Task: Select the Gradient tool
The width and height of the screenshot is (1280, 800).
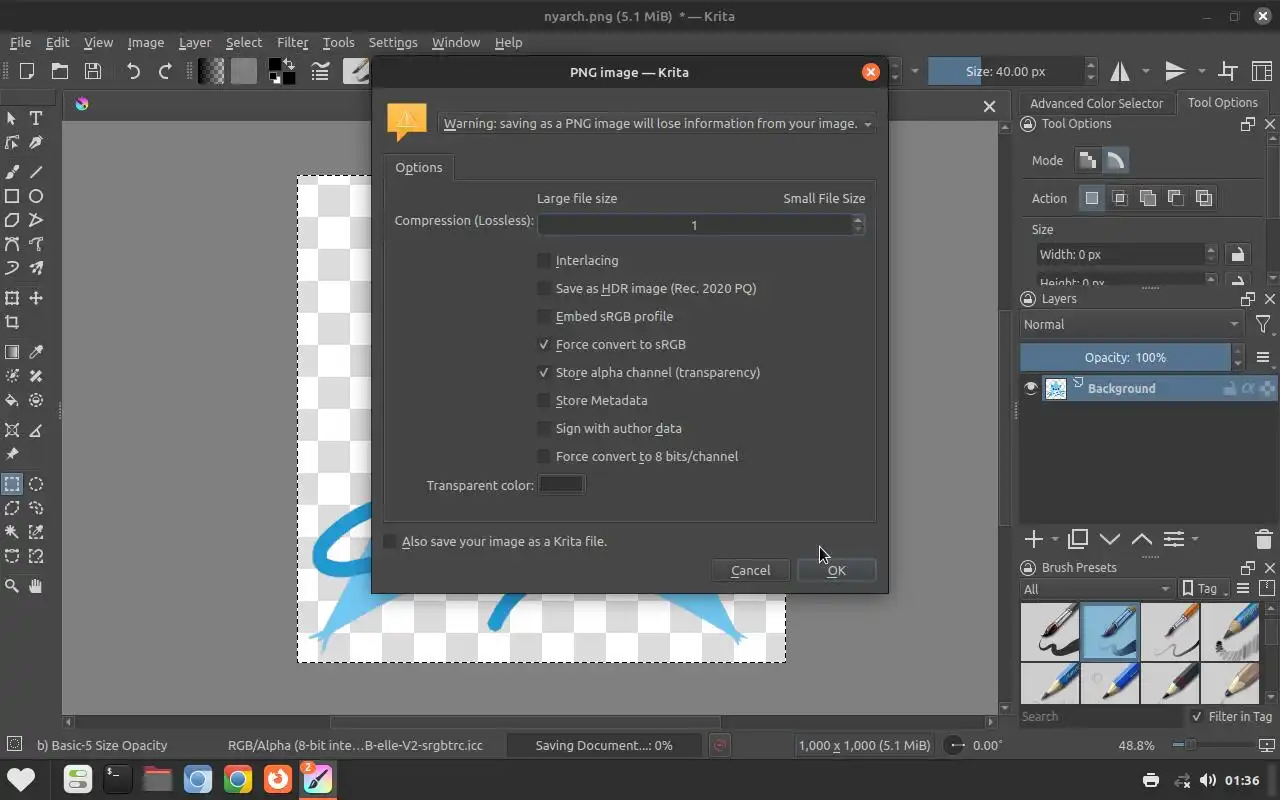Action: click(12, 352)
